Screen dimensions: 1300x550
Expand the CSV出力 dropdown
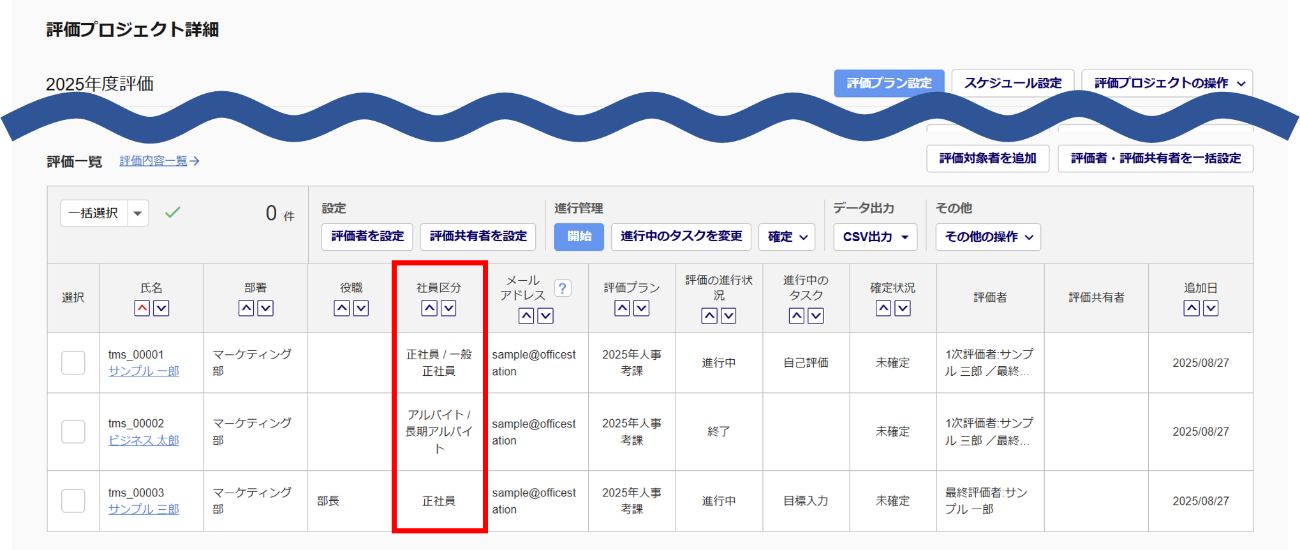click(x=875, y=237)
